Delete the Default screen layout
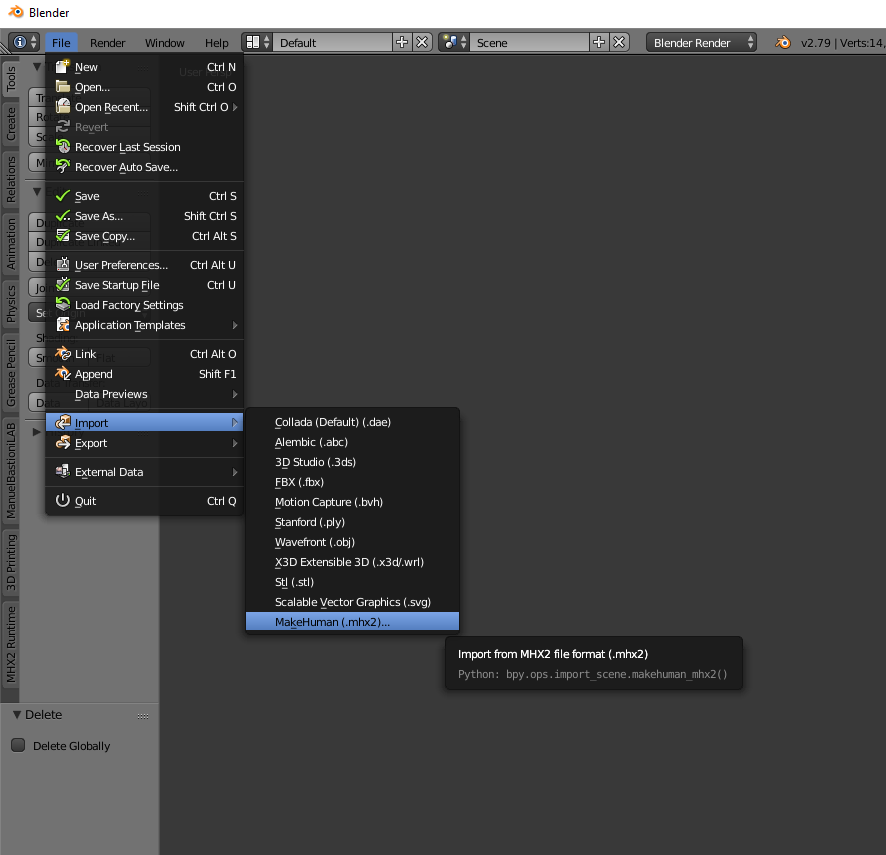The height and width of the screenshot is (855, 886). coord(422,42)
